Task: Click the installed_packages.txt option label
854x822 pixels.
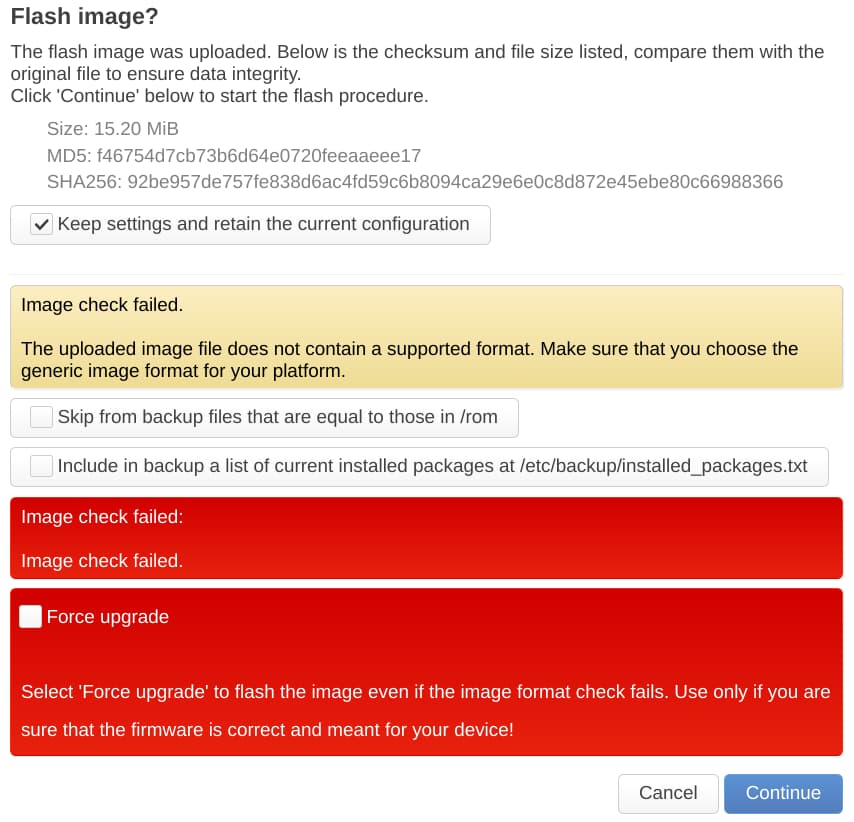Action: tap(432, 466)
